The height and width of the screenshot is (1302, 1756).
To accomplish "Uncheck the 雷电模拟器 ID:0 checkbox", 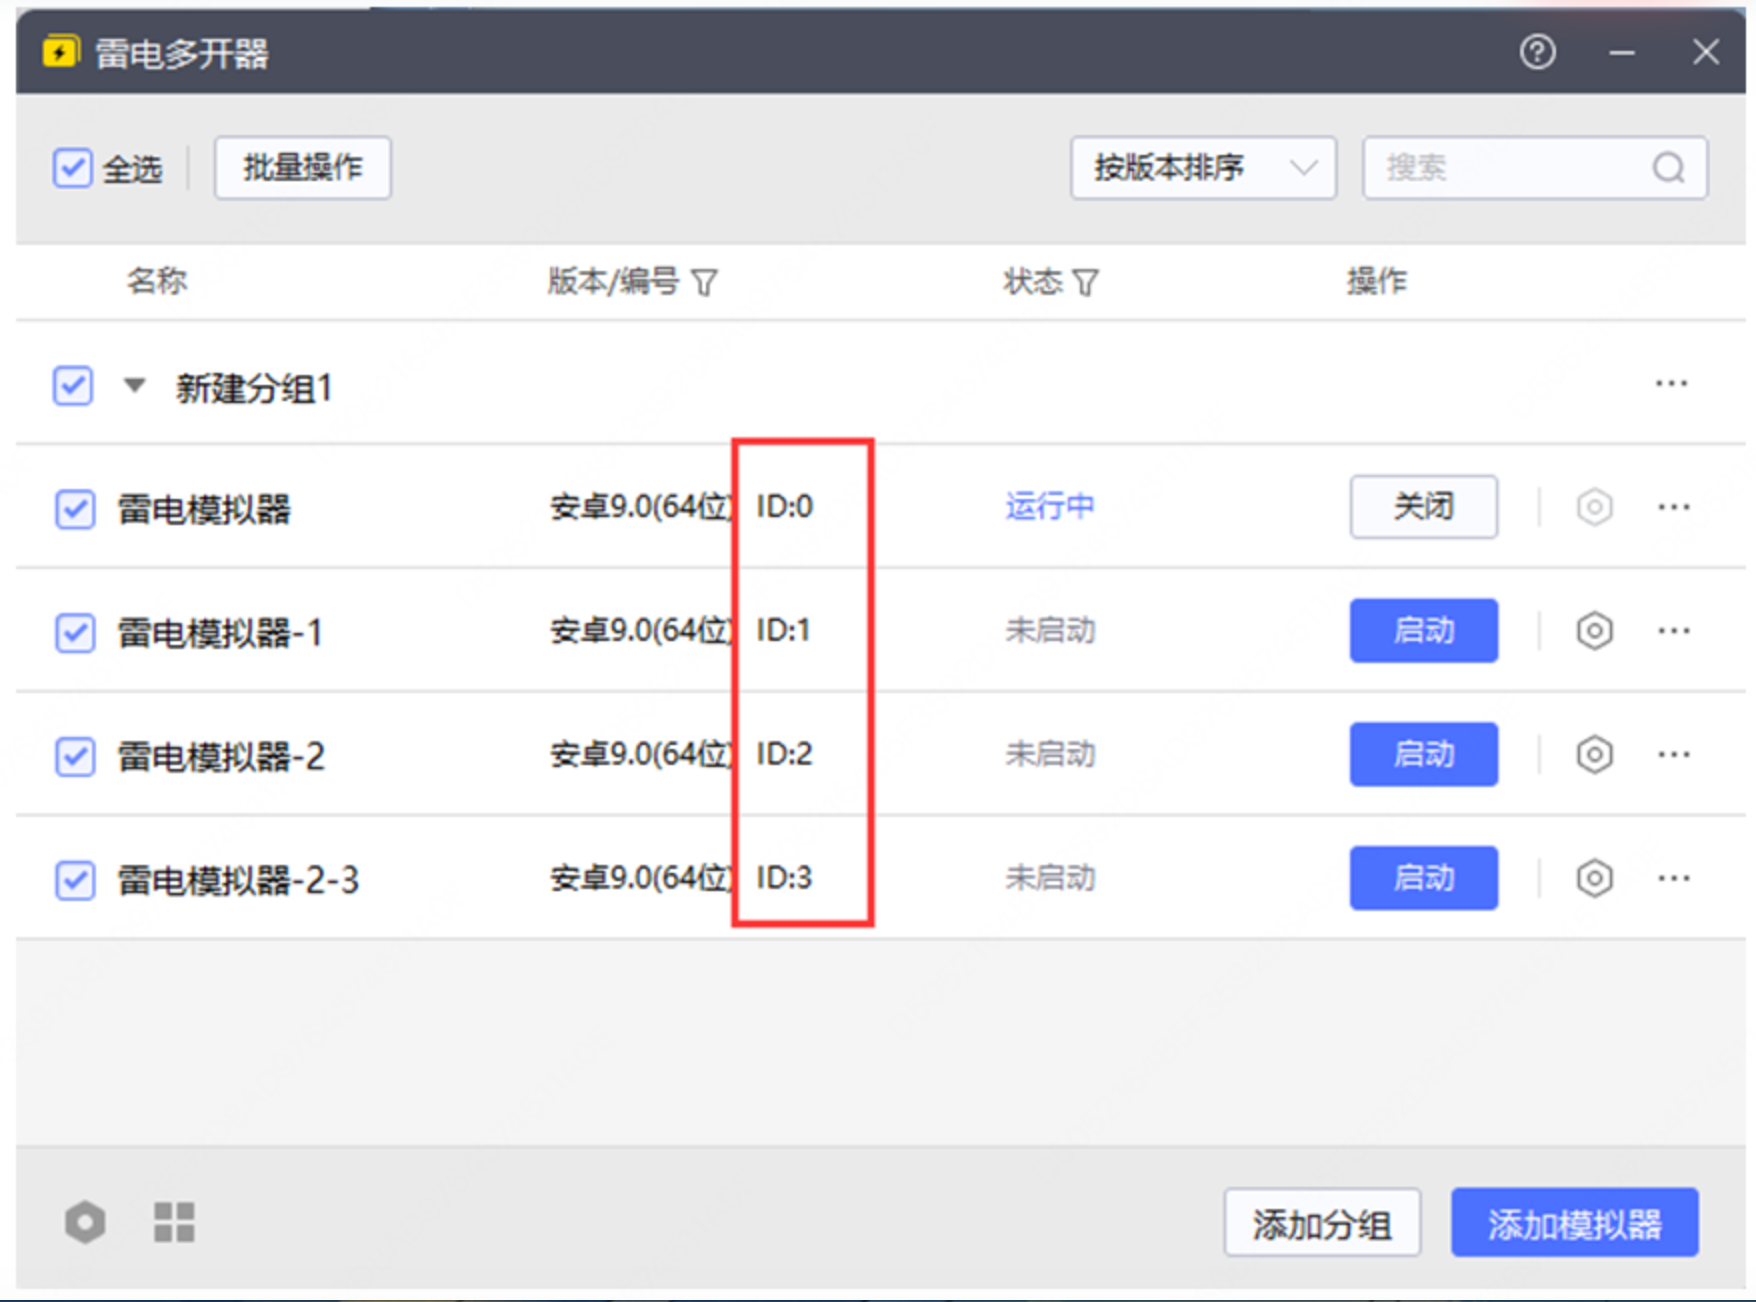I will [x=75, y=509].
